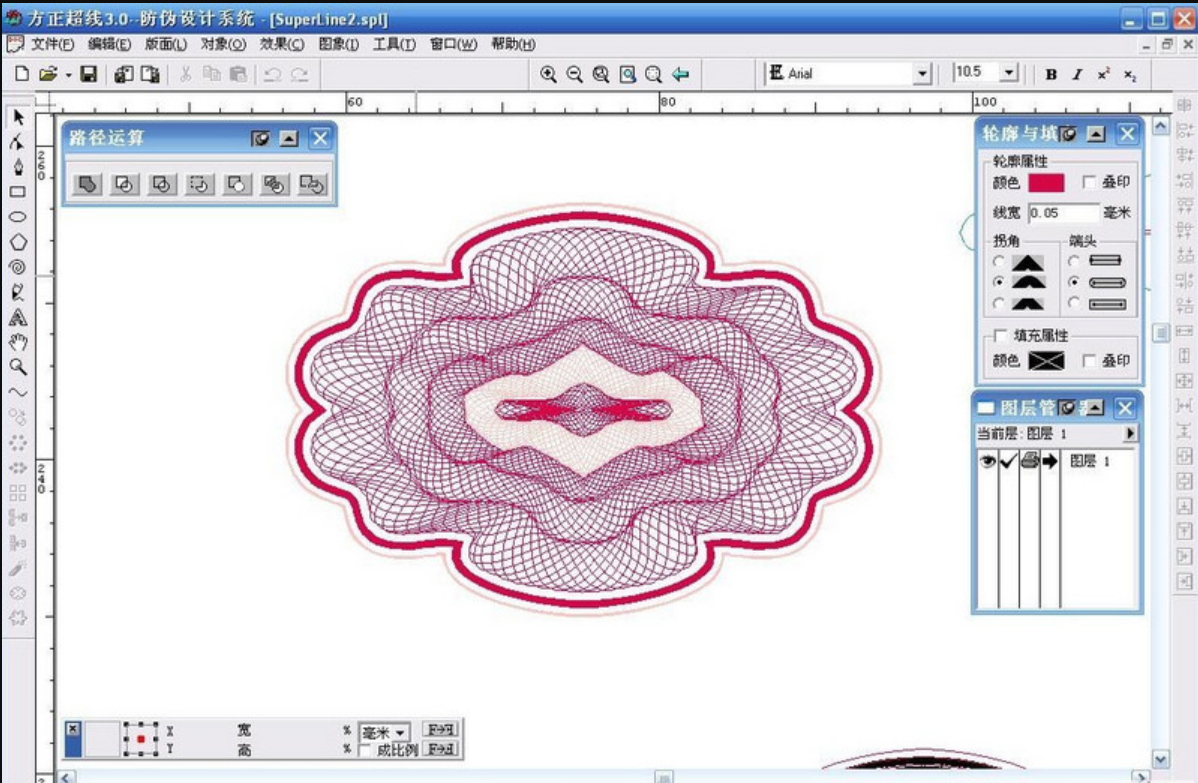Check the 成比例 proportional checkbox

pyautogui.click(x=365, y=750)
